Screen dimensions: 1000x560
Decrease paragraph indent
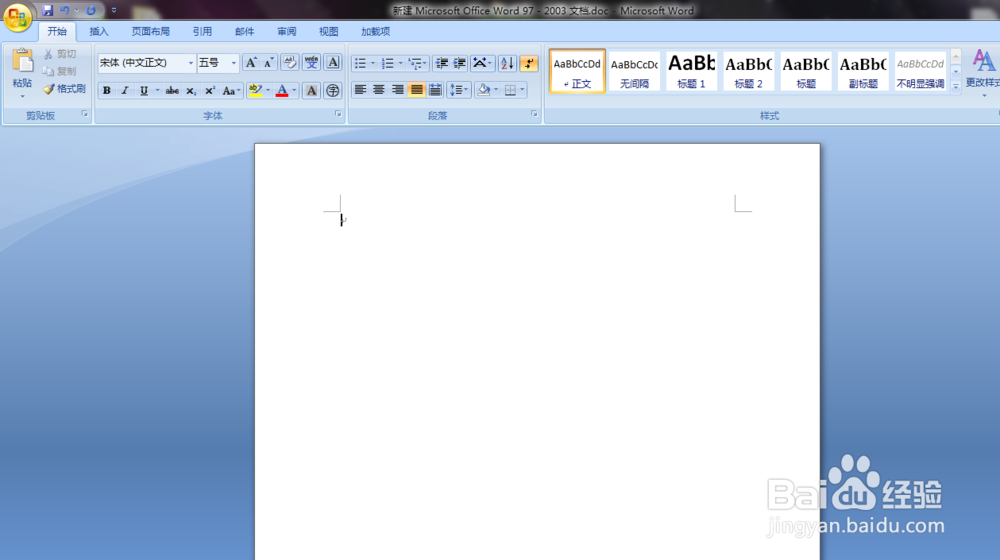tap(441, 63)
